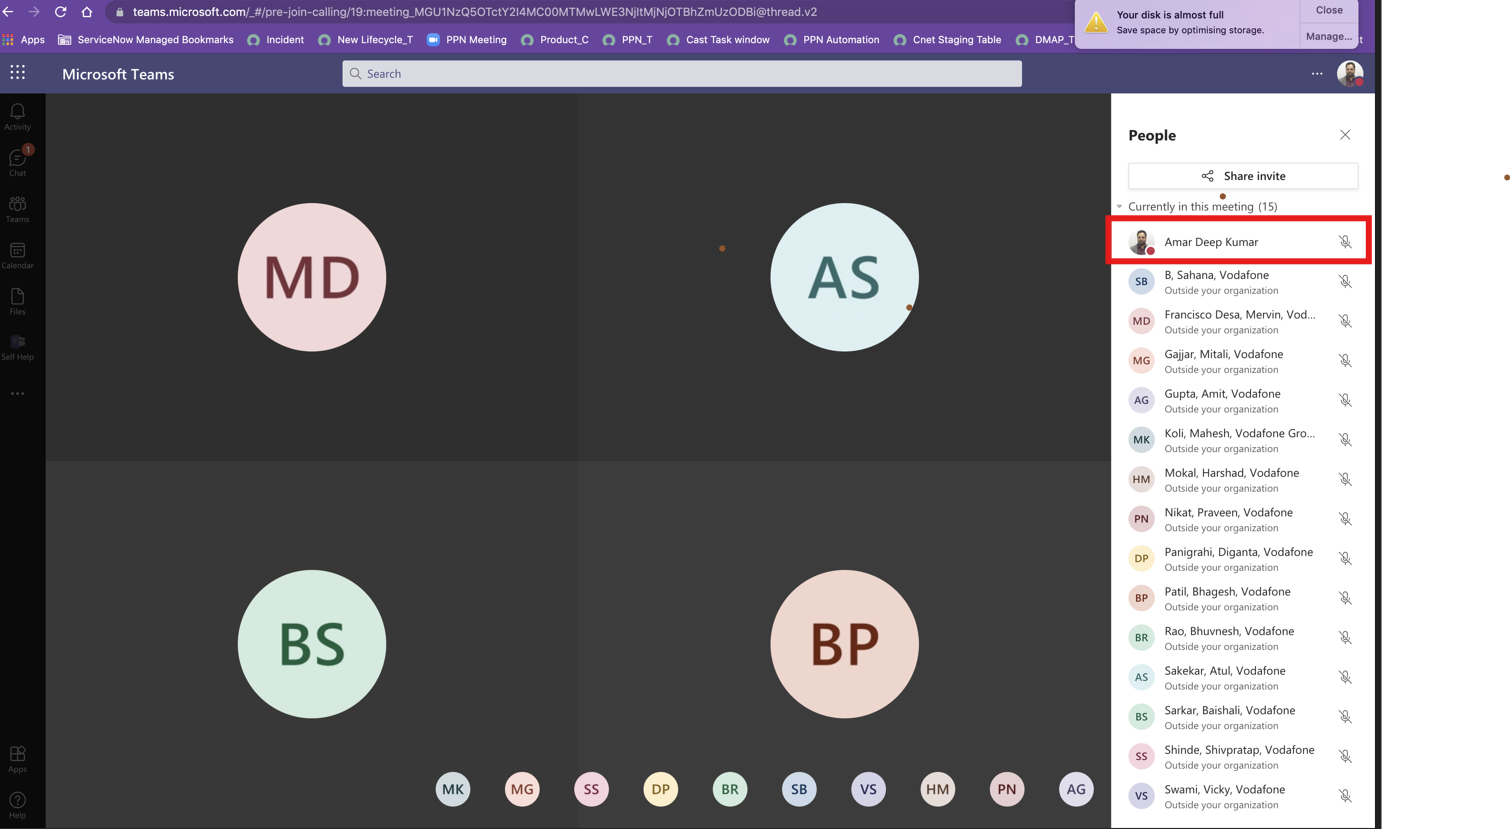Open the Incident bookmark
This screenshot has width=1510, height=829.
(276, 40)
